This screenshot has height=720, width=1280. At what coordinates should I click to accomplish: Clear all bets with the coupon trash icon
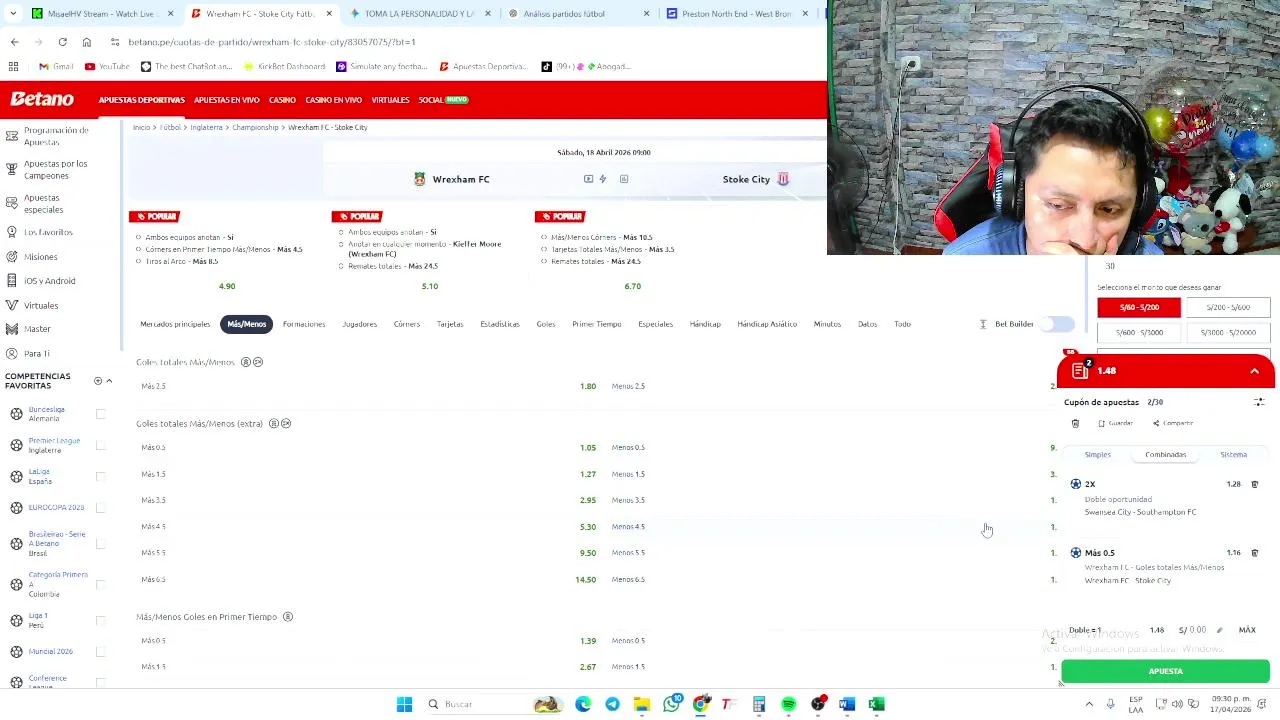pyautogui.click(x=1075, y=423)
